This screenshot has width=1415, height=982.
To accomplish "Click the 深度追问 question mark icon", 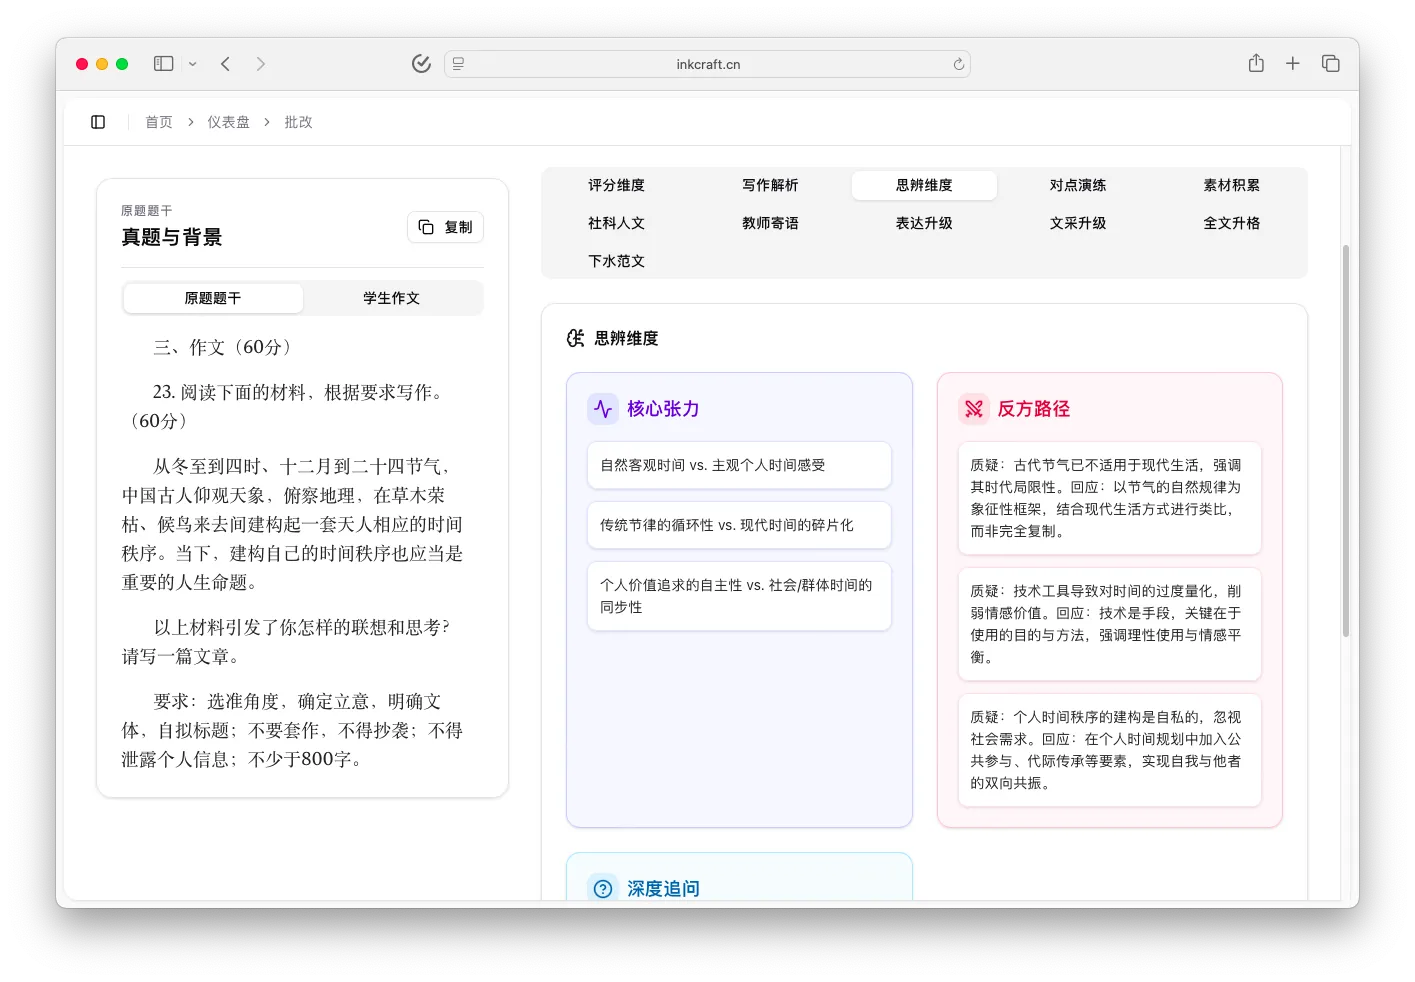I will 603,888.
